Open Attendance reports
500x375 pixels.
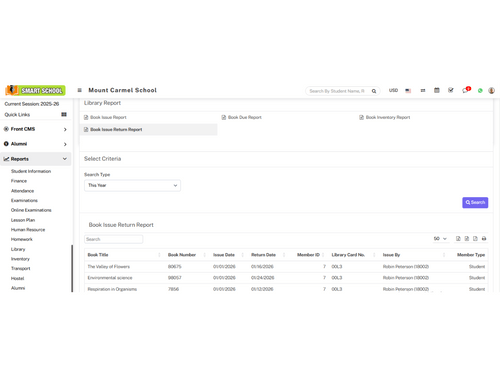(x=22, y=191)
